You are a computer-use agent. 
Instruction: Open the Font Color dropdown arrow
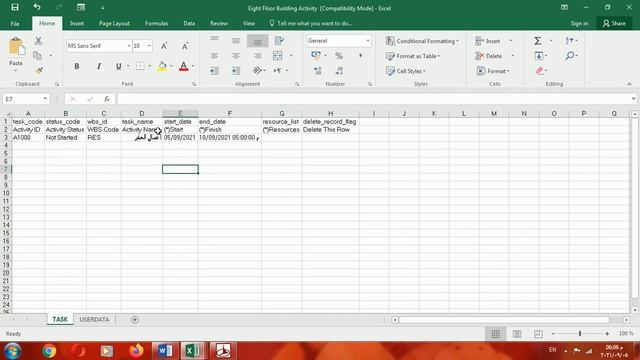pos(193,66)
